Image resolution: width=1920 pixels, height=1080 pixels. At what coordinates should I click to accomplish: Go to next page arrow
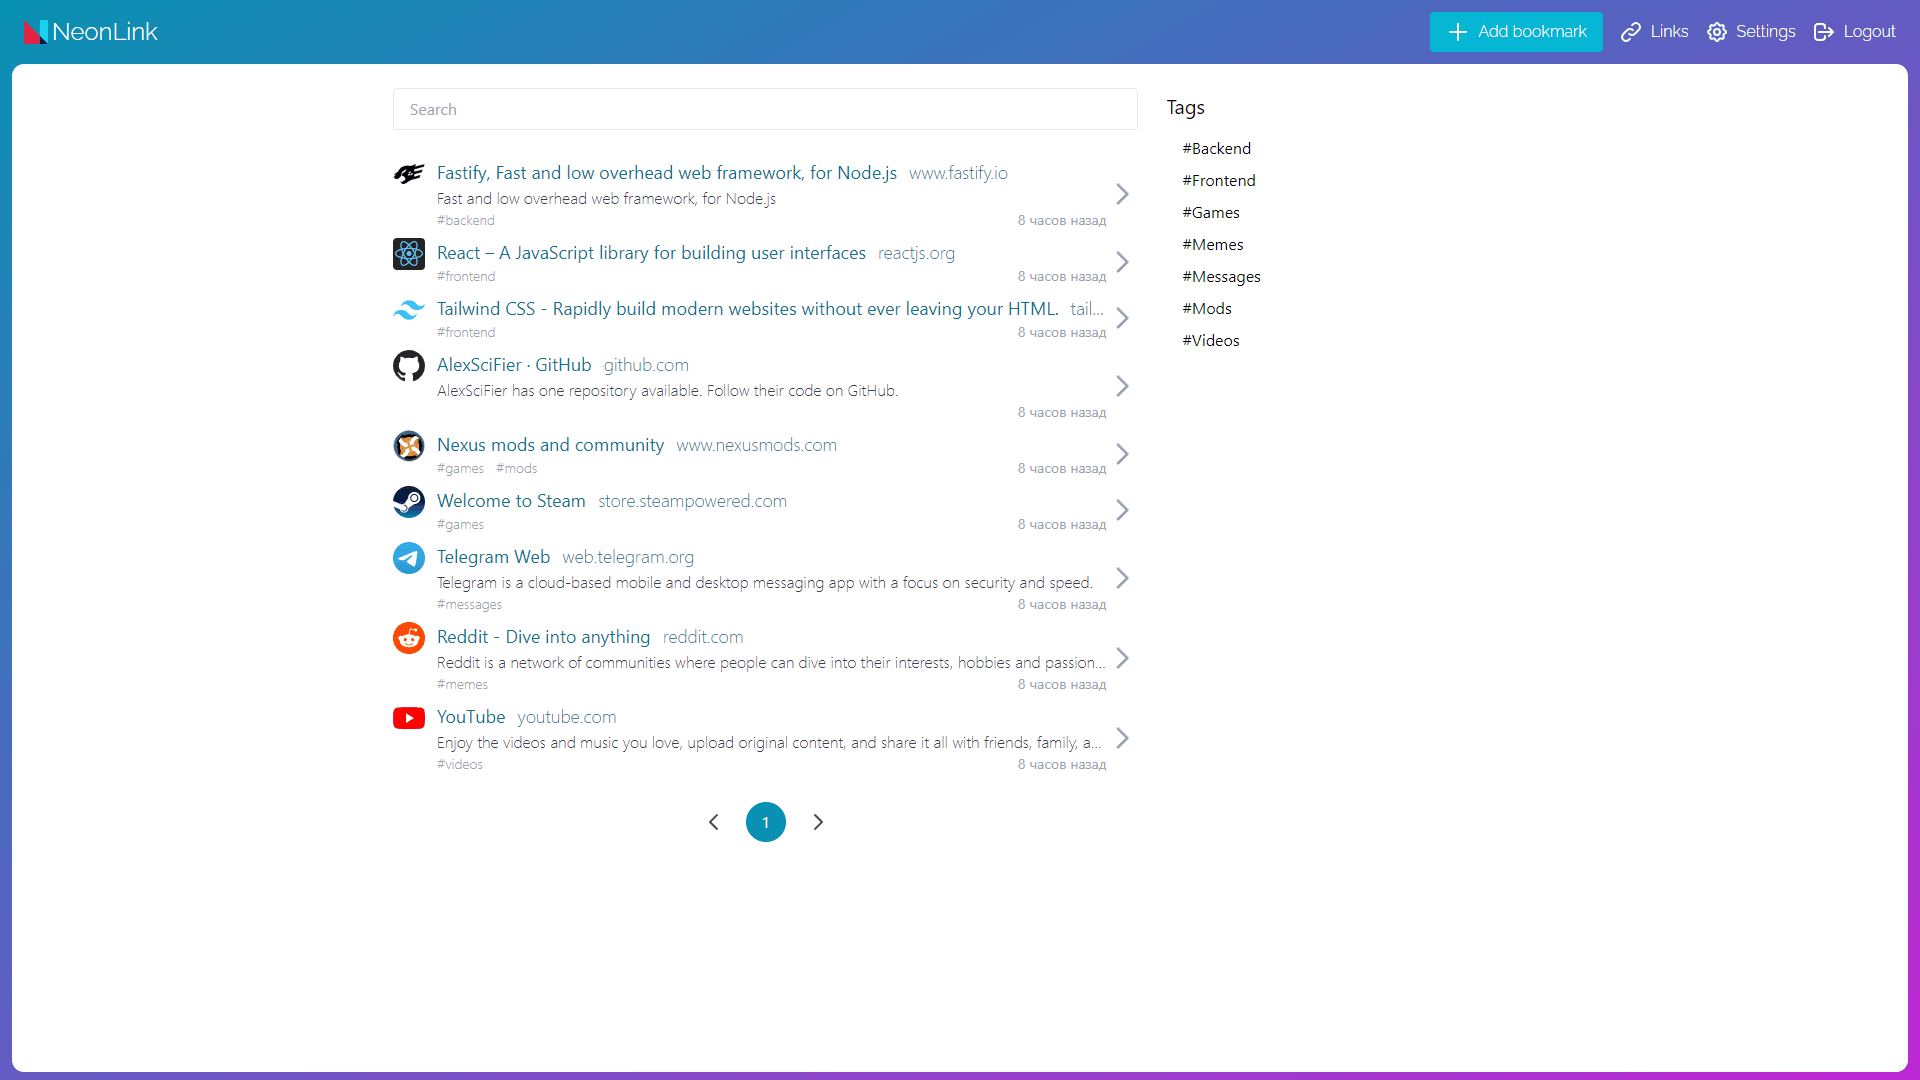[818, 822]
